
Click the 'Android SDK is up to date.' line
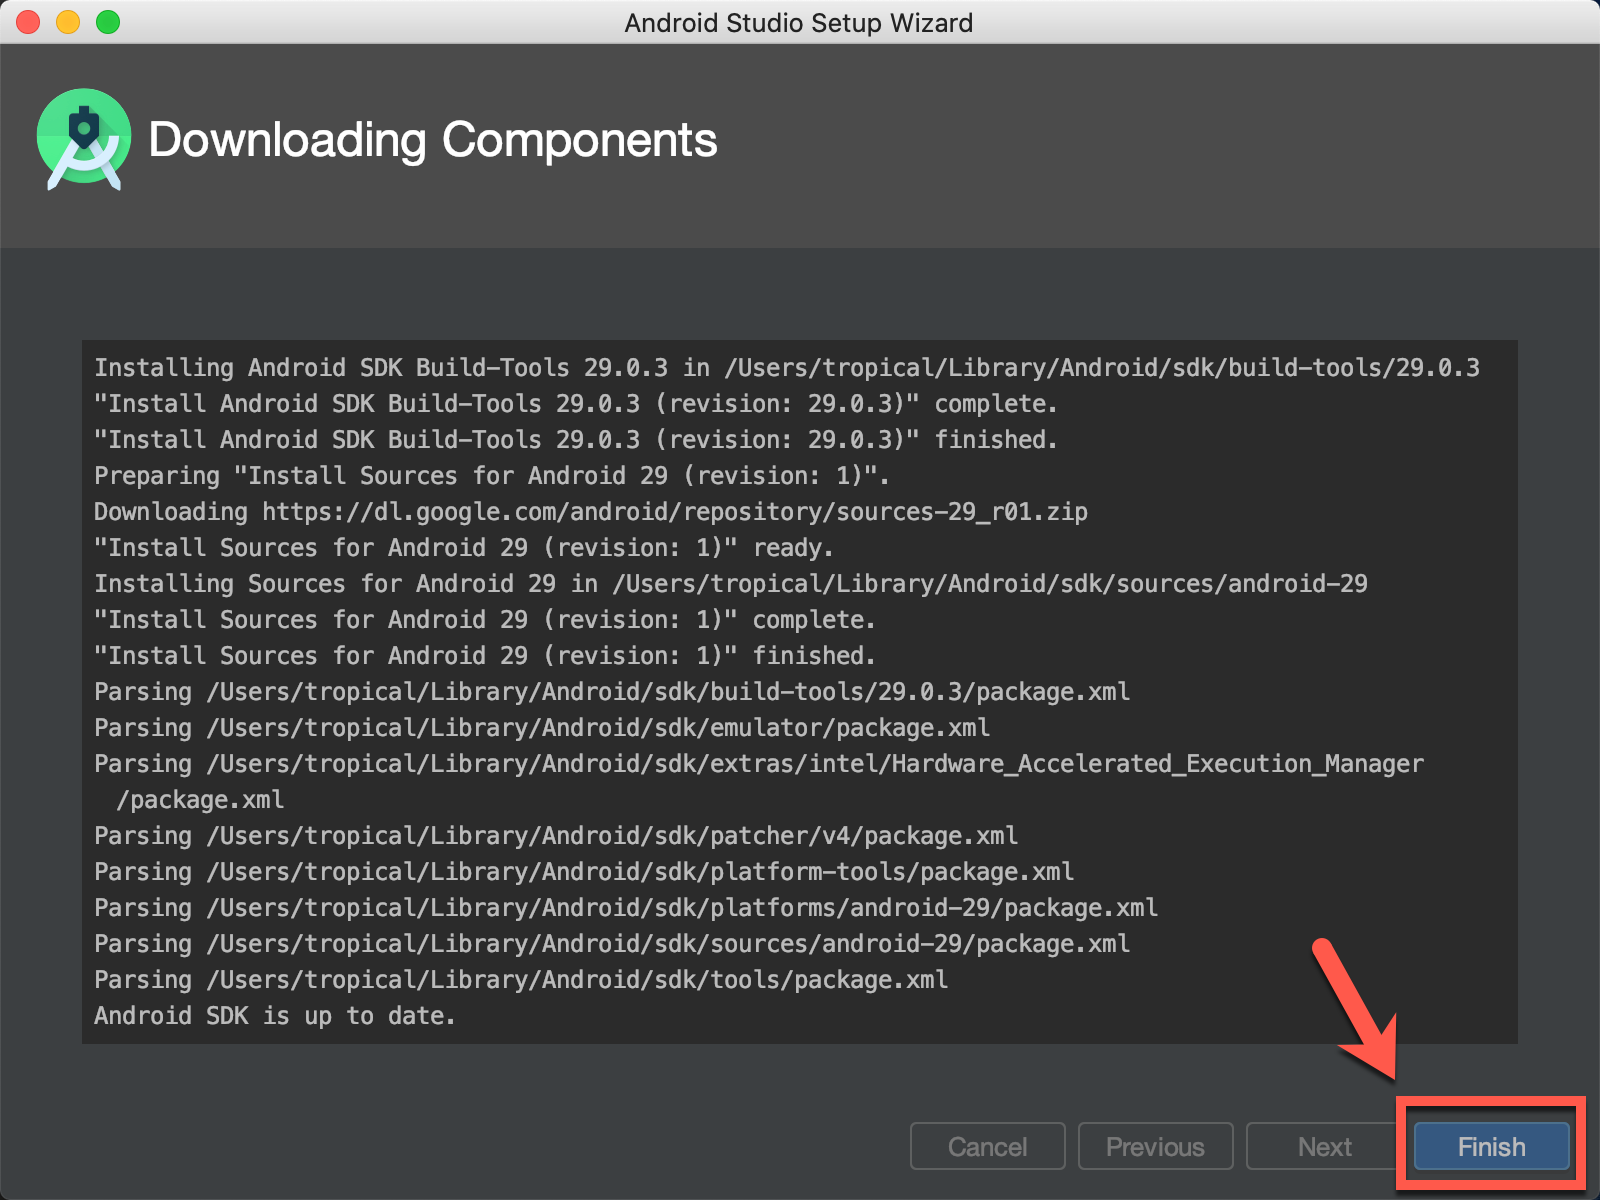coord(275,1016)
